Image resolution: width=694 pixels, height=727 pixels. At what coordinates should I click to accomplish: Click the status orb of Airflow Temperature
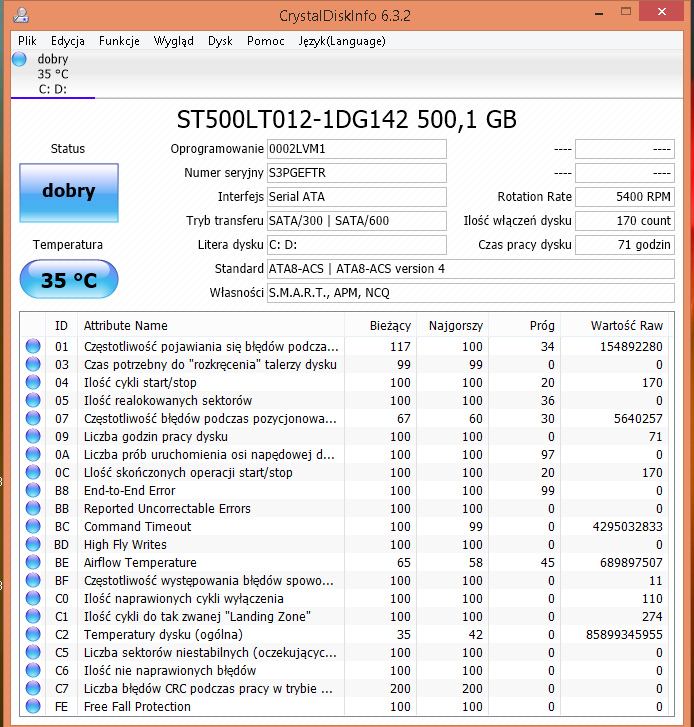click(33, 562)
